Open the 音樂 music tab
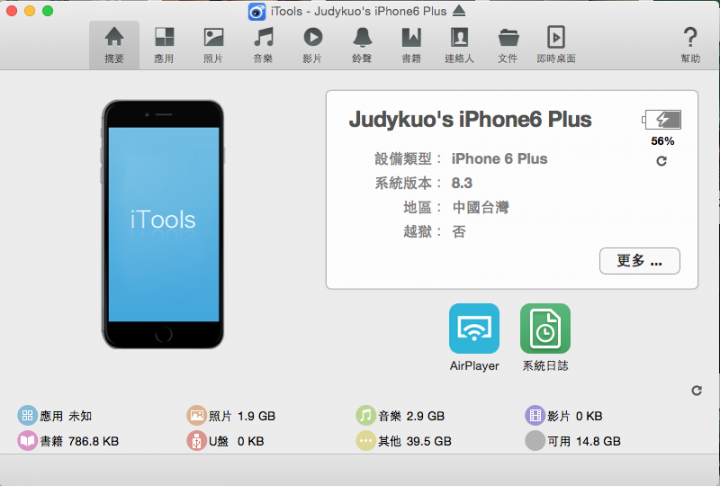The image size is (720, 486). 263,45
